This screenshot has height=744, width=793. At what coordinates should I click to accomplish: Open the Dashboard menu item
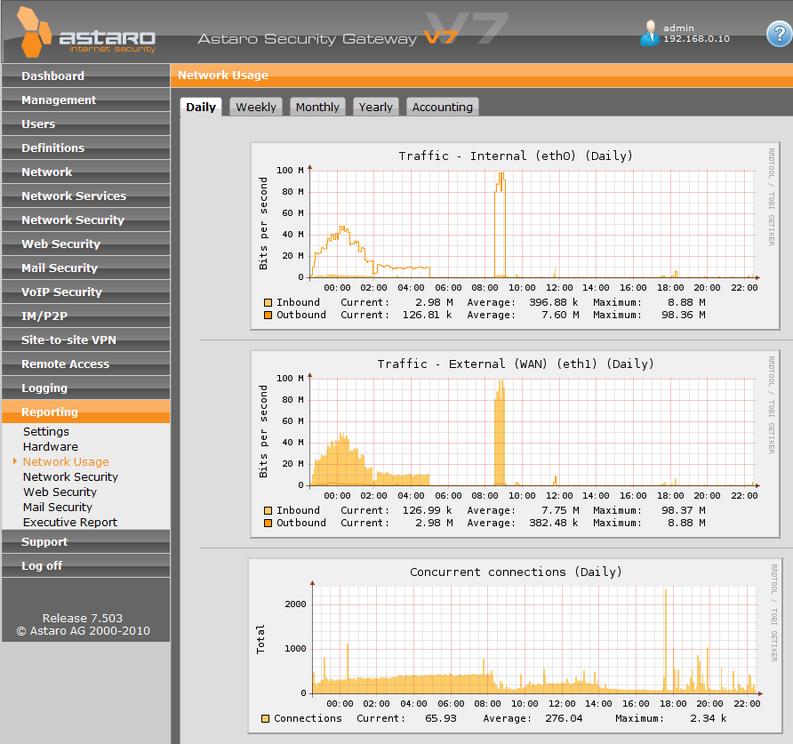[x=53, y=76]
